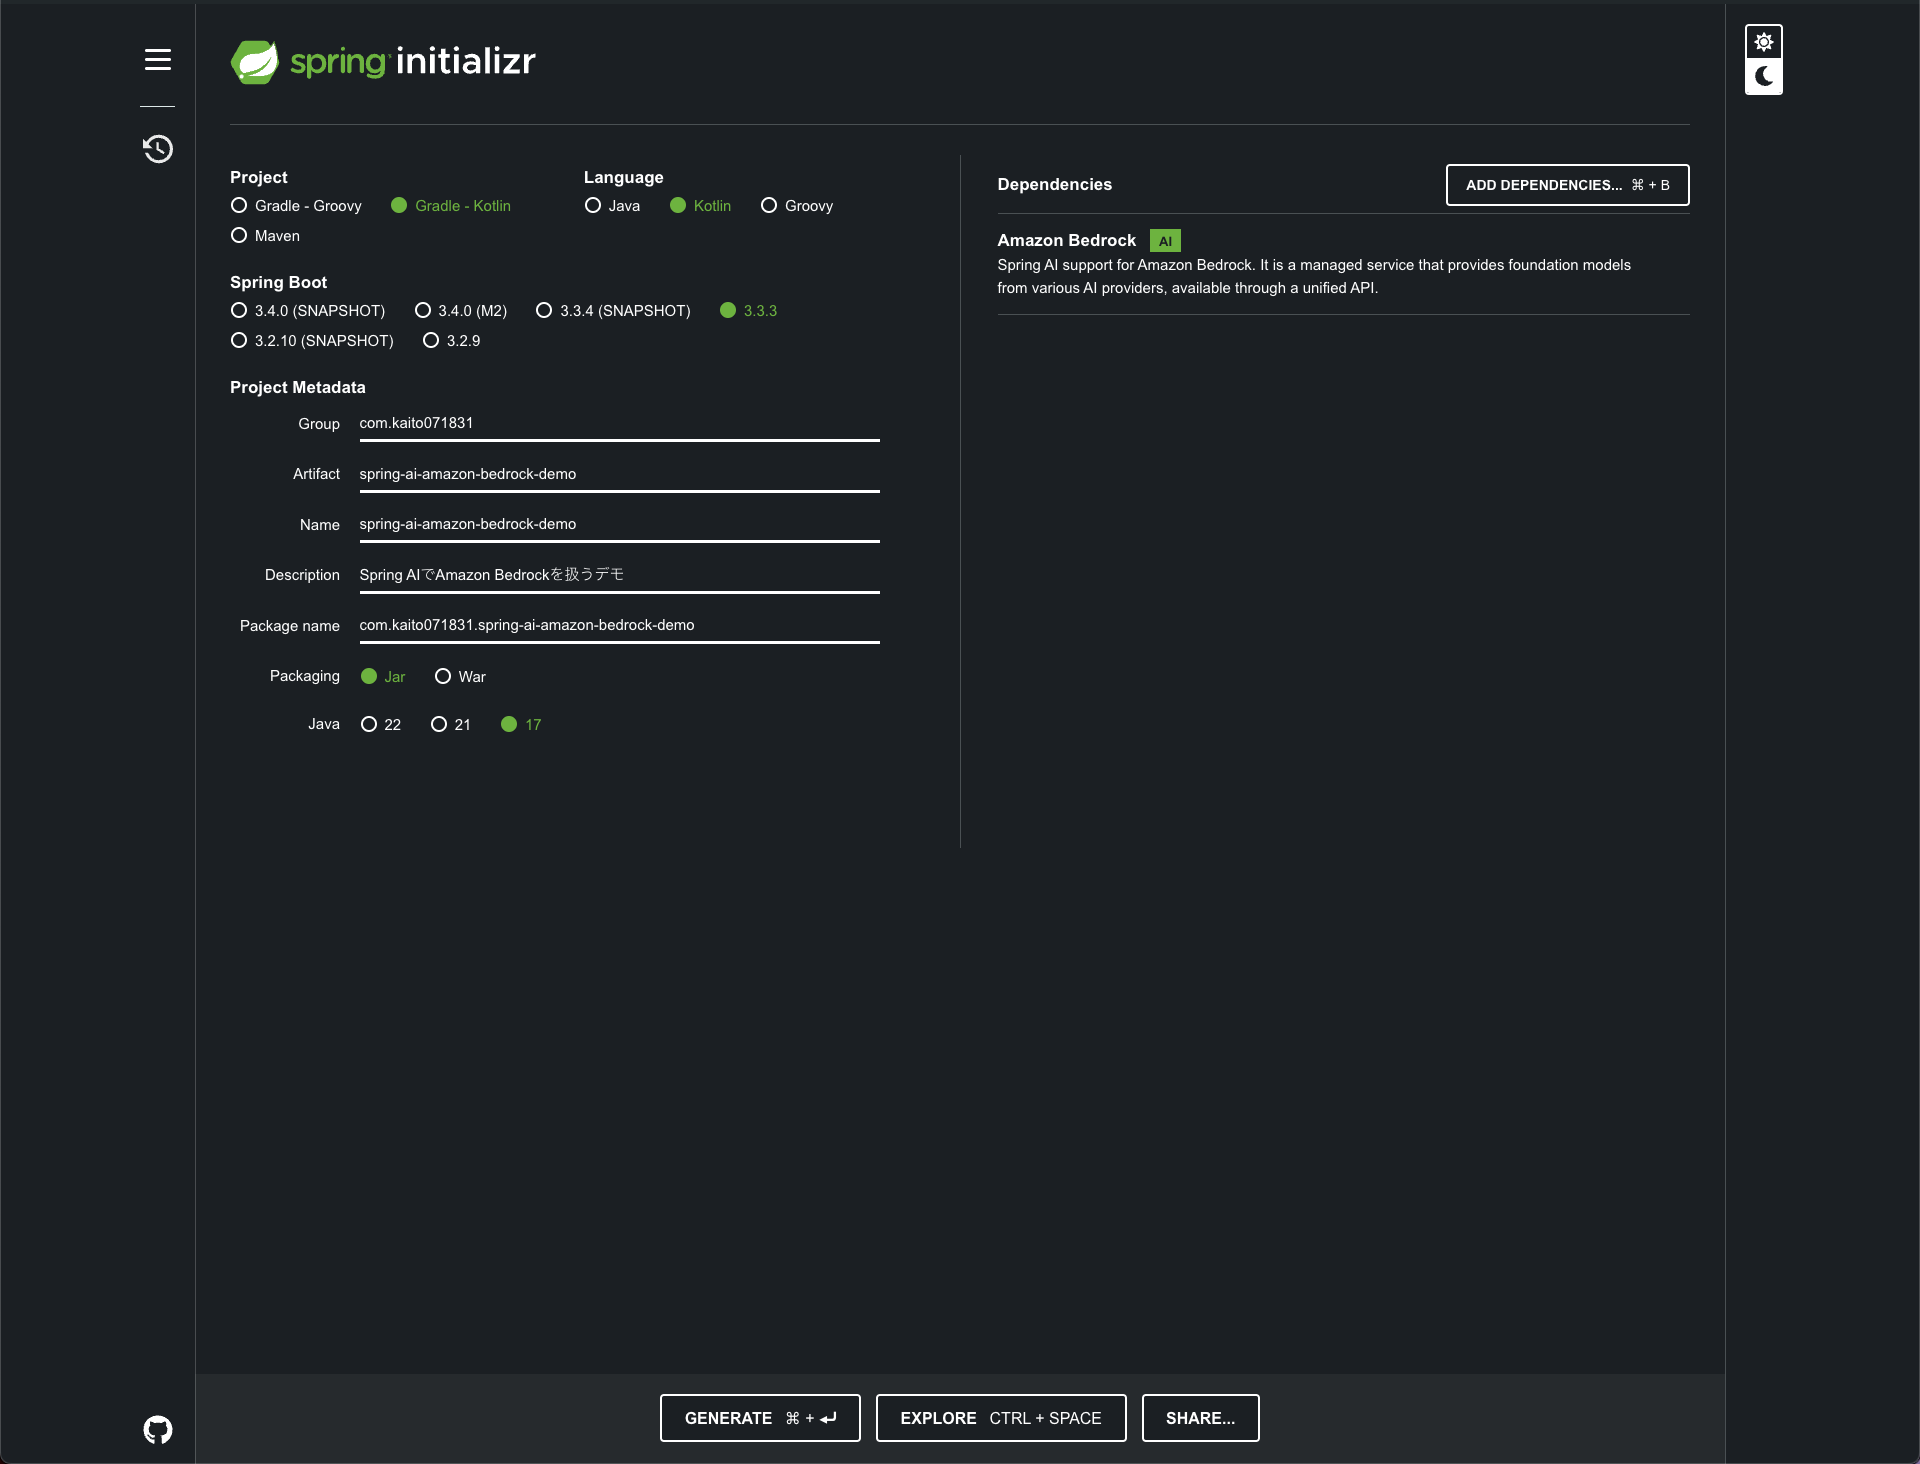Focus the Description text field

618,575
